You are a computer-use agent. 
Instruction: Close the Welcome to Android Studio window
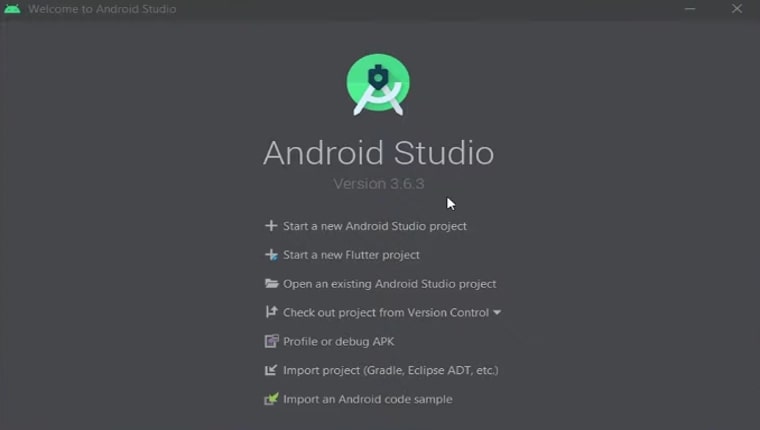(737, 9)
